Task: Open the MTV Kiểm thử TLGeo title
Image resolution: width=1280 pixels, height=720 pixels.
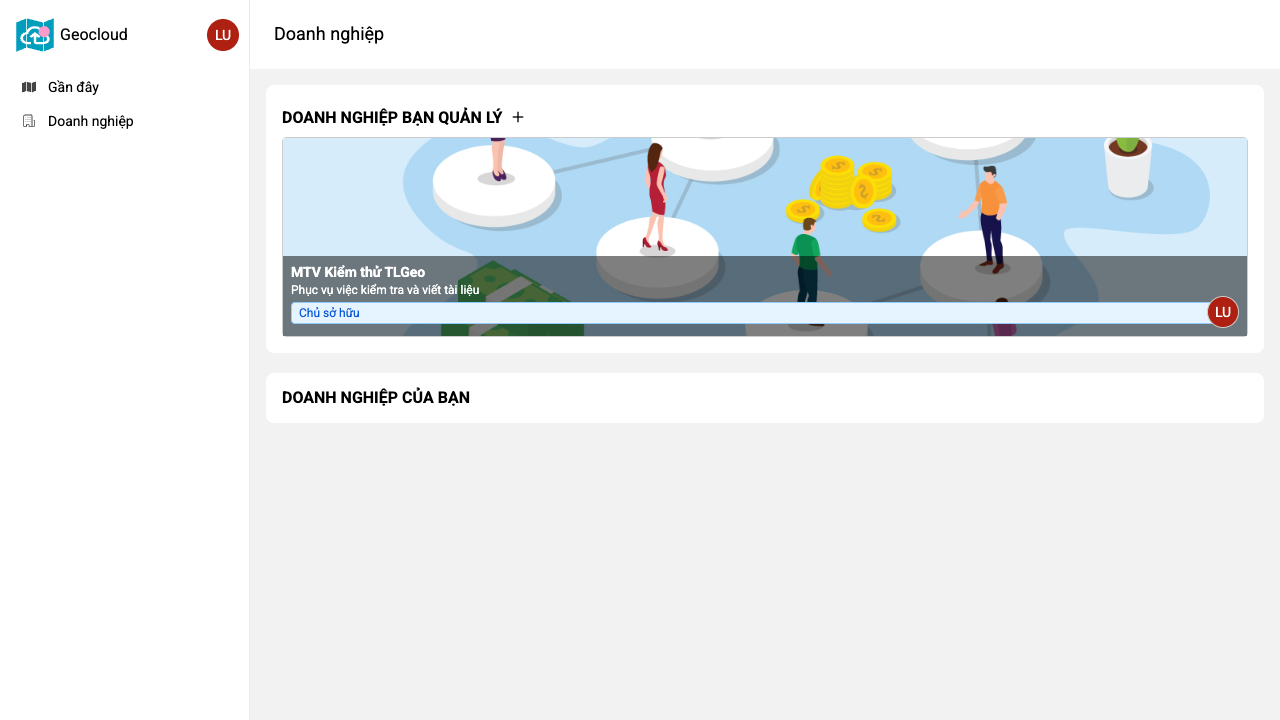Action: pyautogui.click(x=358, y=272)
